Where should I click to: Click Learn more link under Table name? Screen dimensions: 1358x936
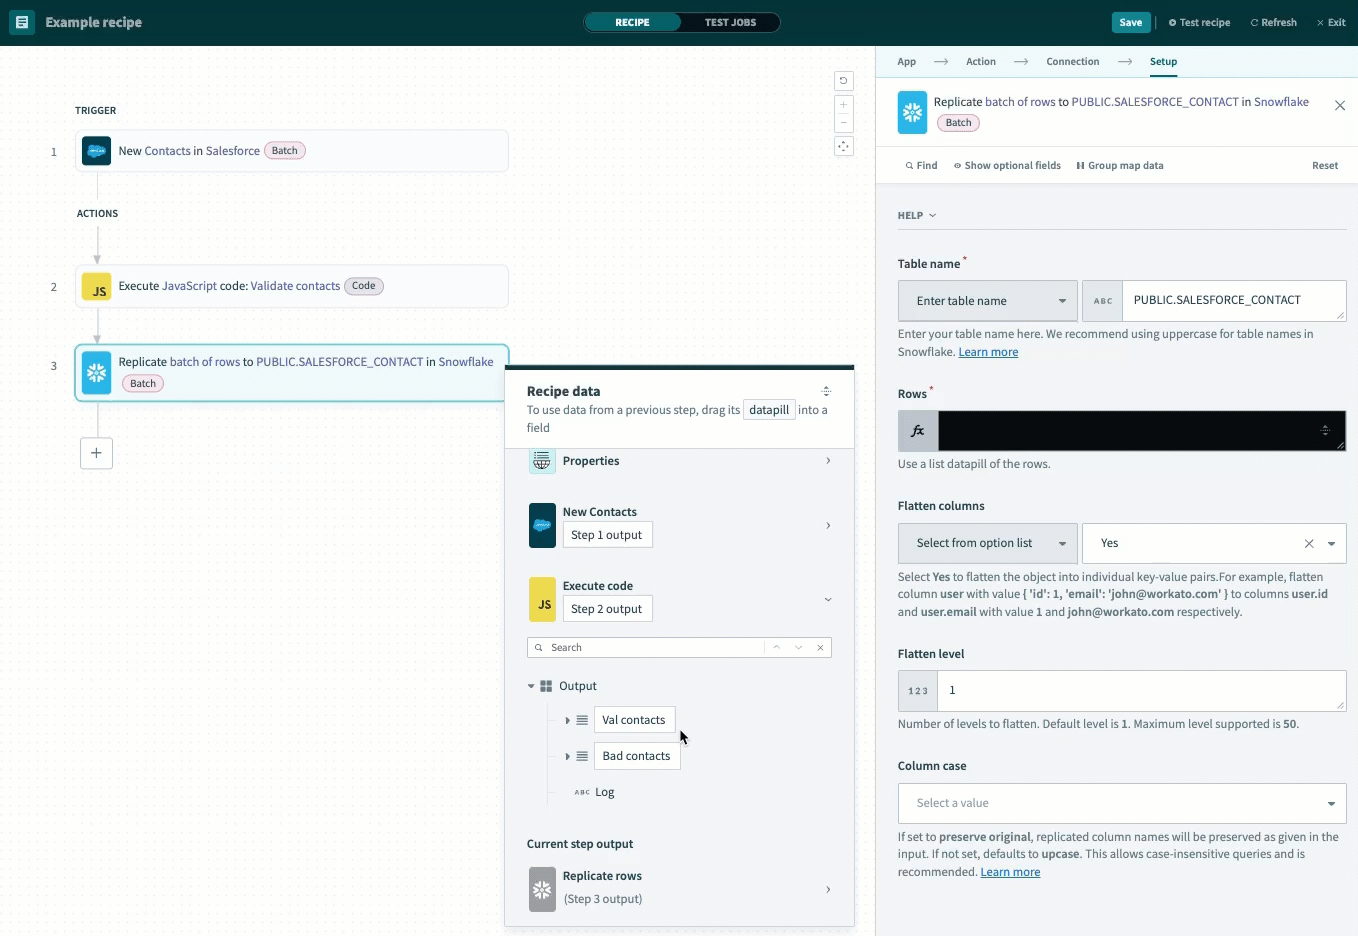[x=988, y=352]
